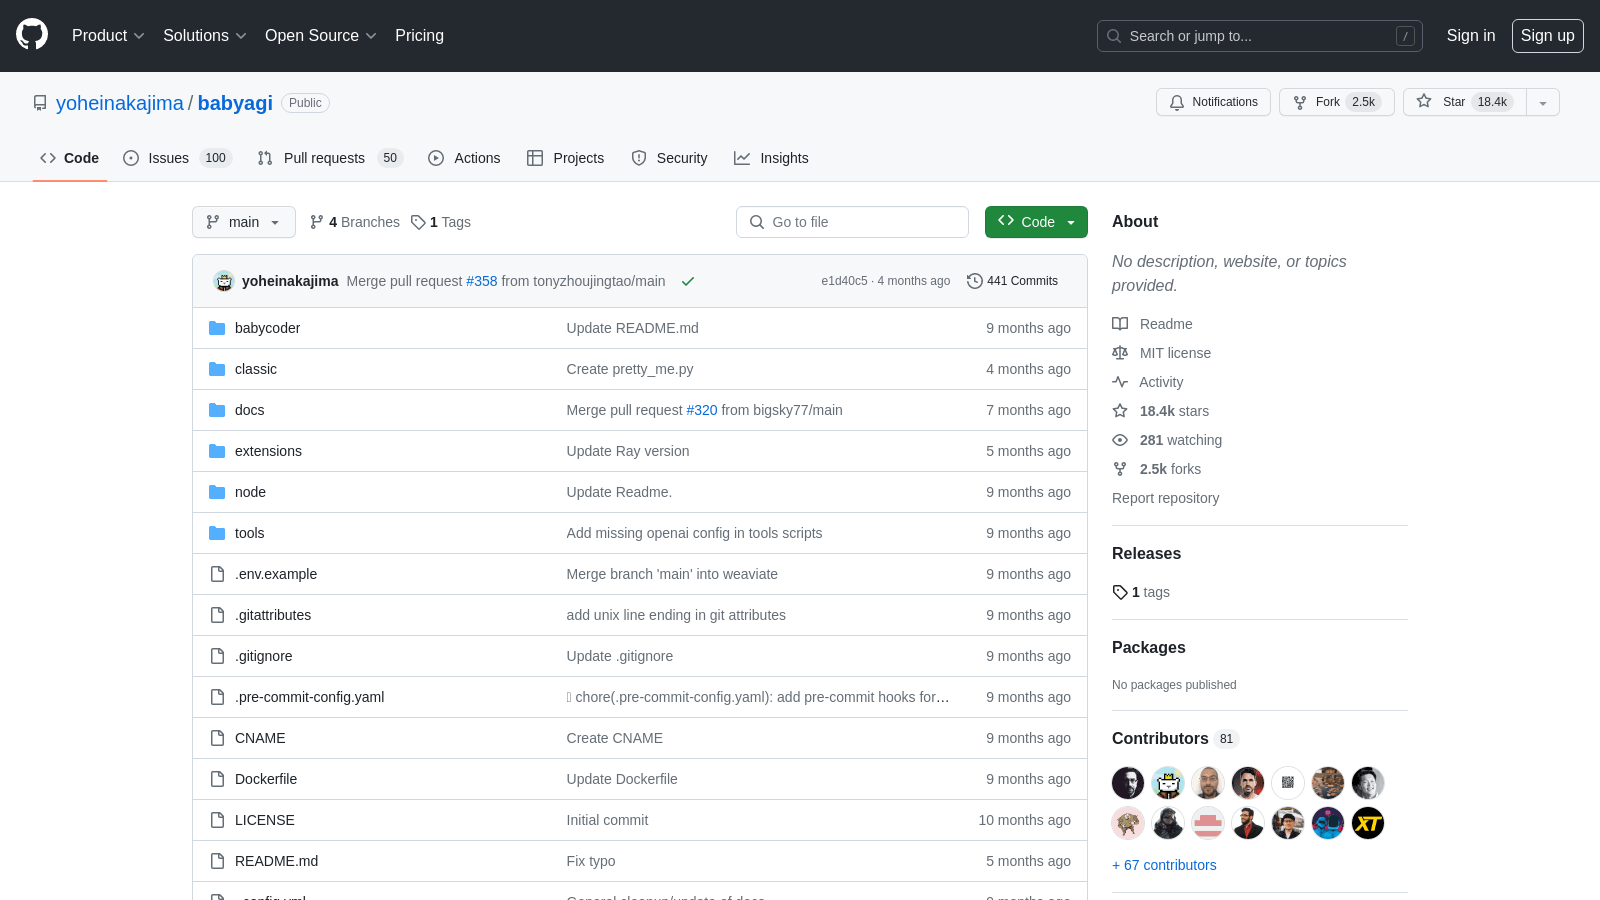Image resolution: width=1600 pixels, height=900 pixels.
Task: Open the main branch selector dropdown
Action: 244,222
